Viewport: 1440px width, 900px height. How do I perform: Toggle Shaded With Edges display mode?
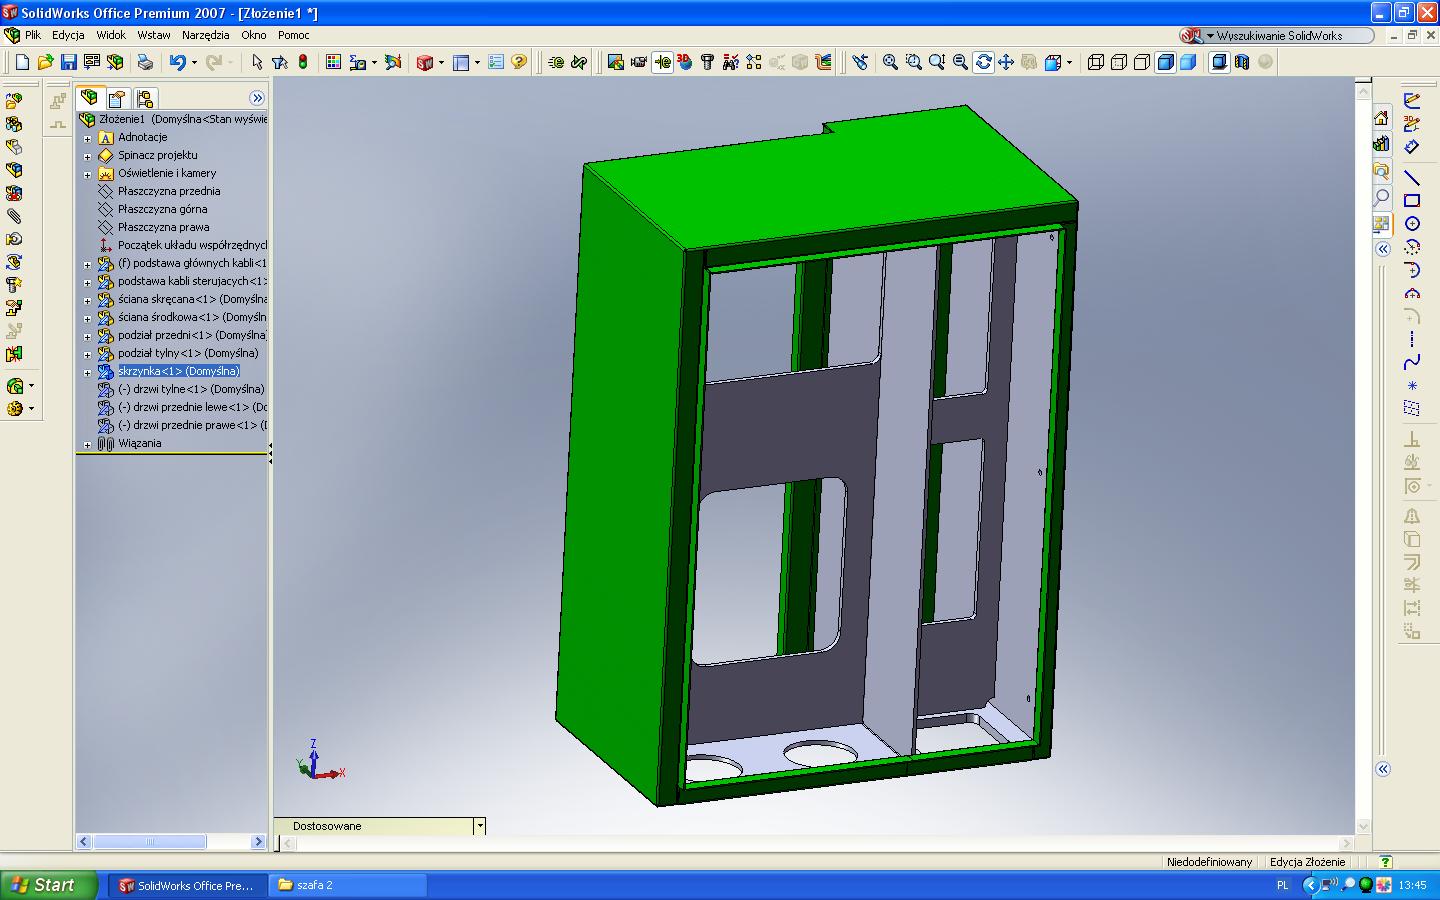click(x=1165, y=62)
